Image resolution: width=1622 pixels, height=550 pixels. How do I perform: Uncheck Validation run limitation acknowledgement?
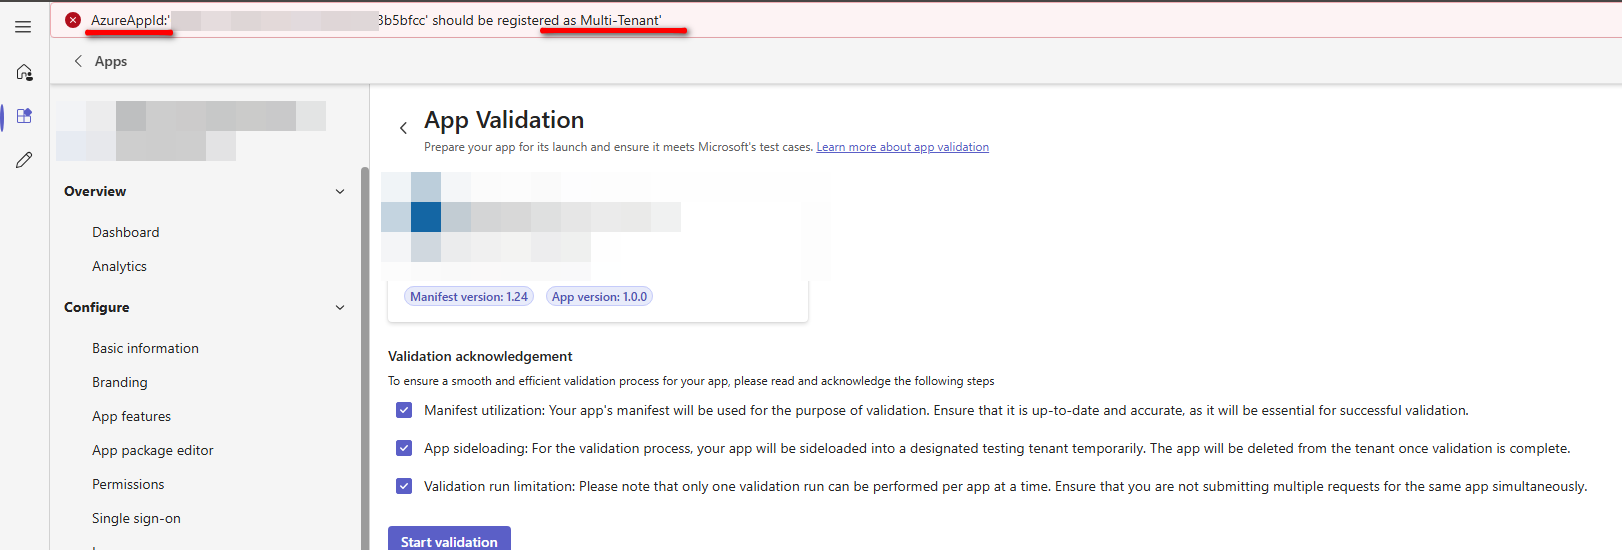(x=404, y=486)
